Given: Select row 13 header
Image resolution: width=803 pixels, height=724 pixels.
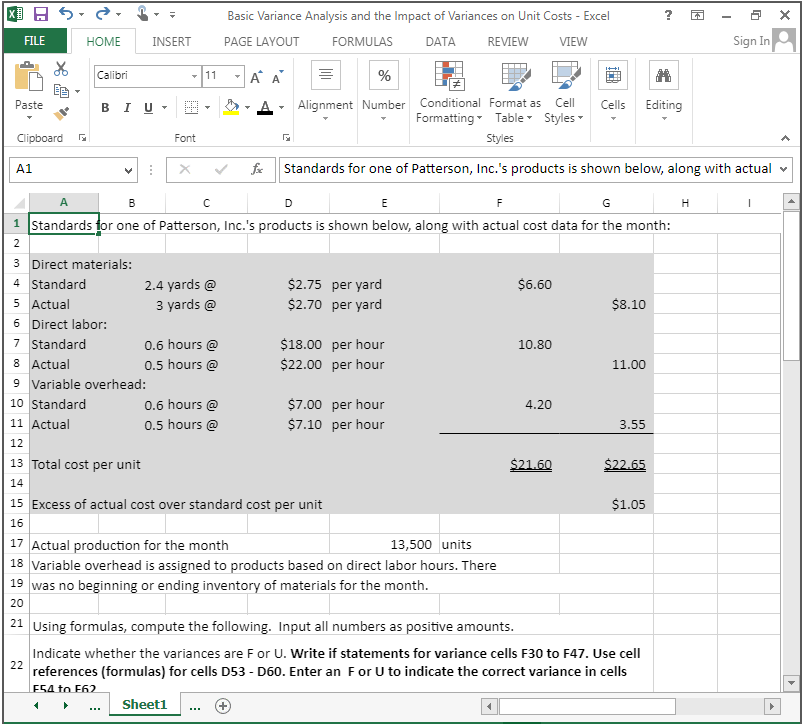Looking at the screenshot, I should pyautogui.click(x=16, y=463).
